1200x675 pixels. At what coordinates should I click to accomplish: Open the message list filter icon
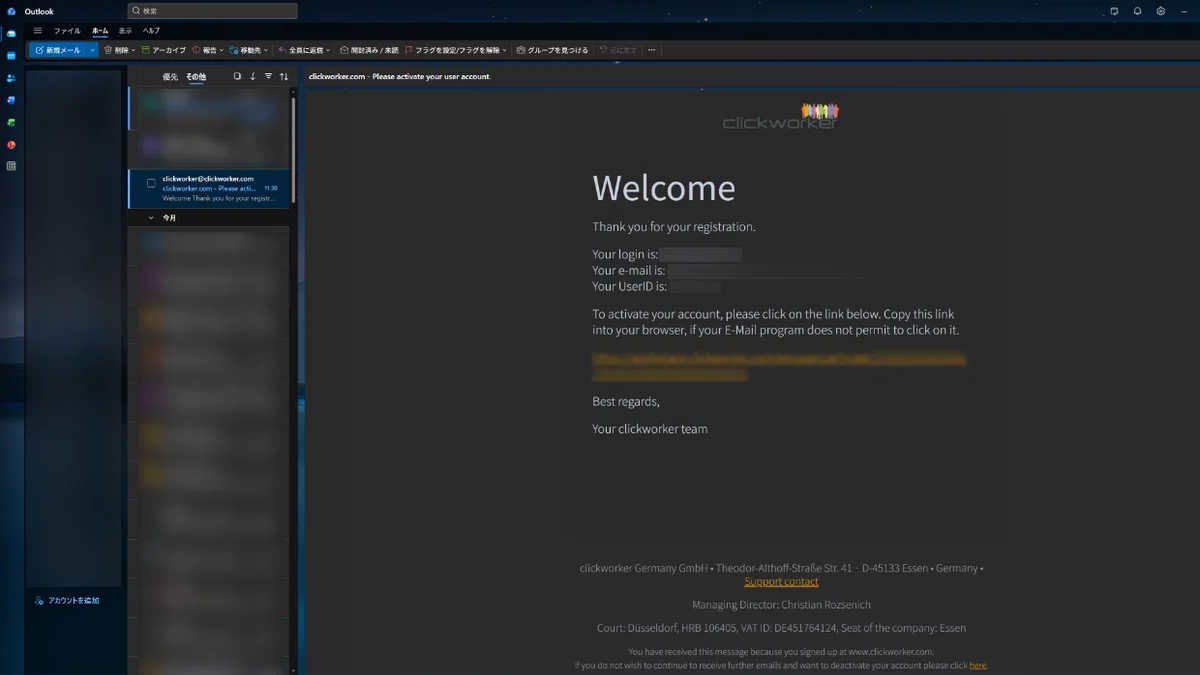point(268,76)
